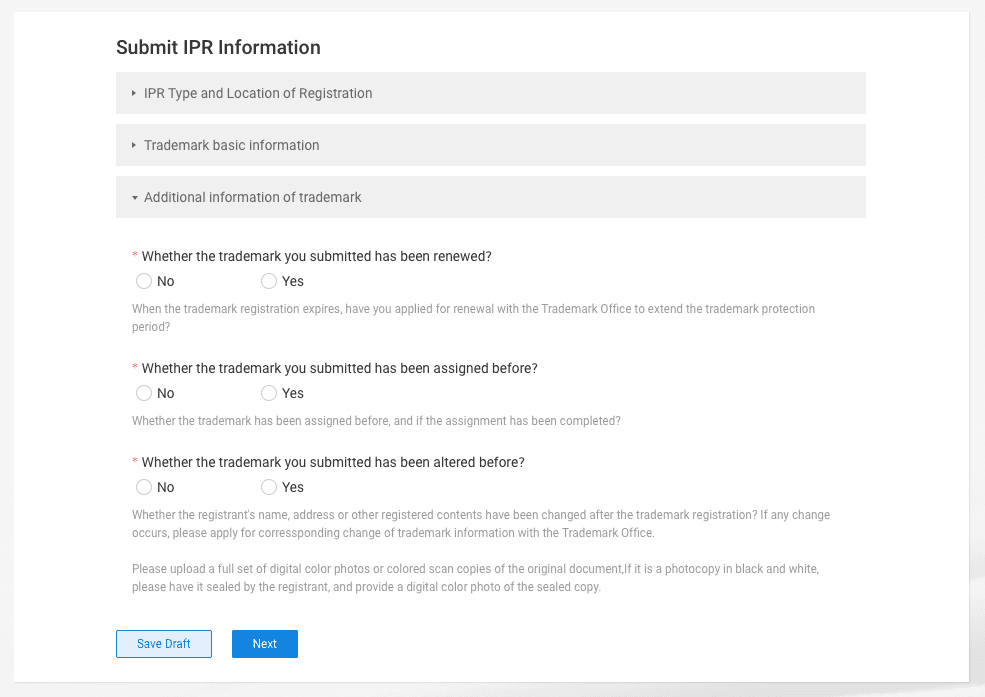Choose 'Yes' for trademark assigned before

point(269,393)
